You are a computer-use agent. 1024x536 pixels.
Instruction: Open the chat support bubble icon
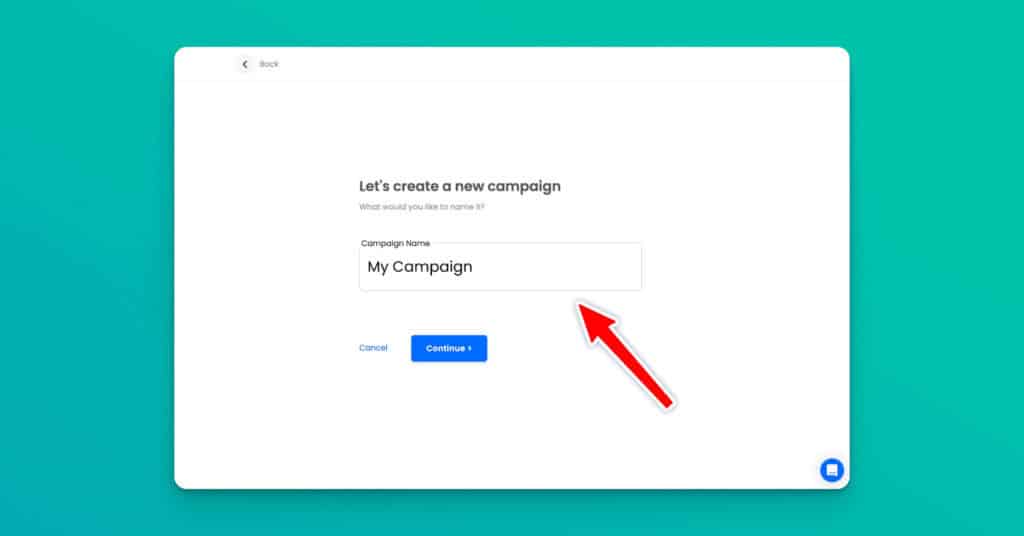click(831, 470)
